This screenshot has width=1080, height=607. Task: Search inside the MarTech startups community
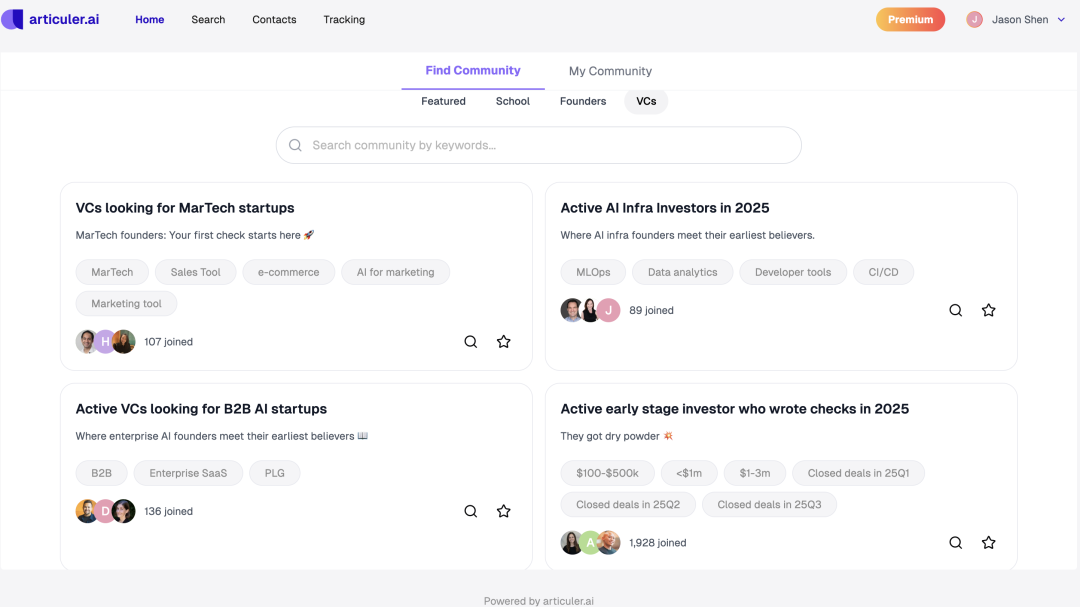pyautogui.click(x=471, y=342)
